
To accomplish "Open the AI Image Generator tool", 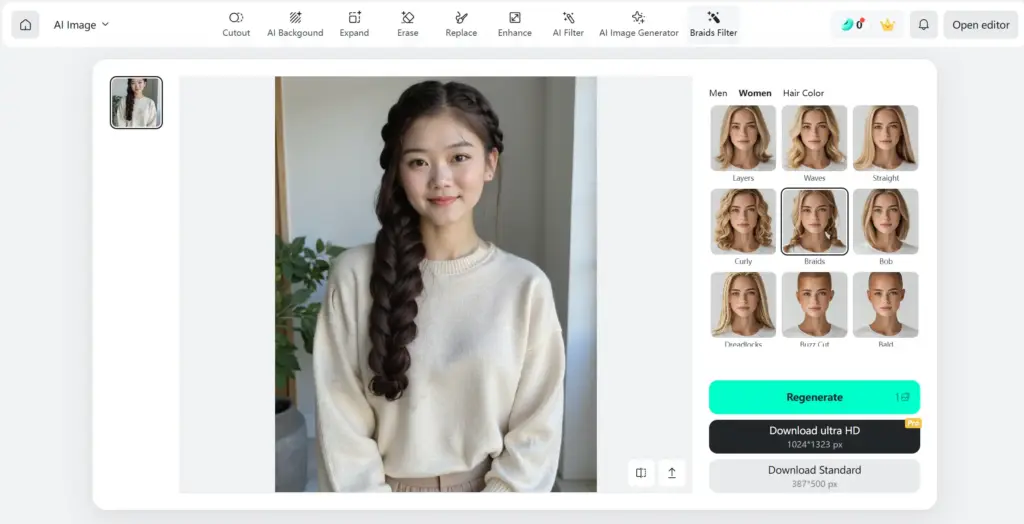I will tap(639, 25).
